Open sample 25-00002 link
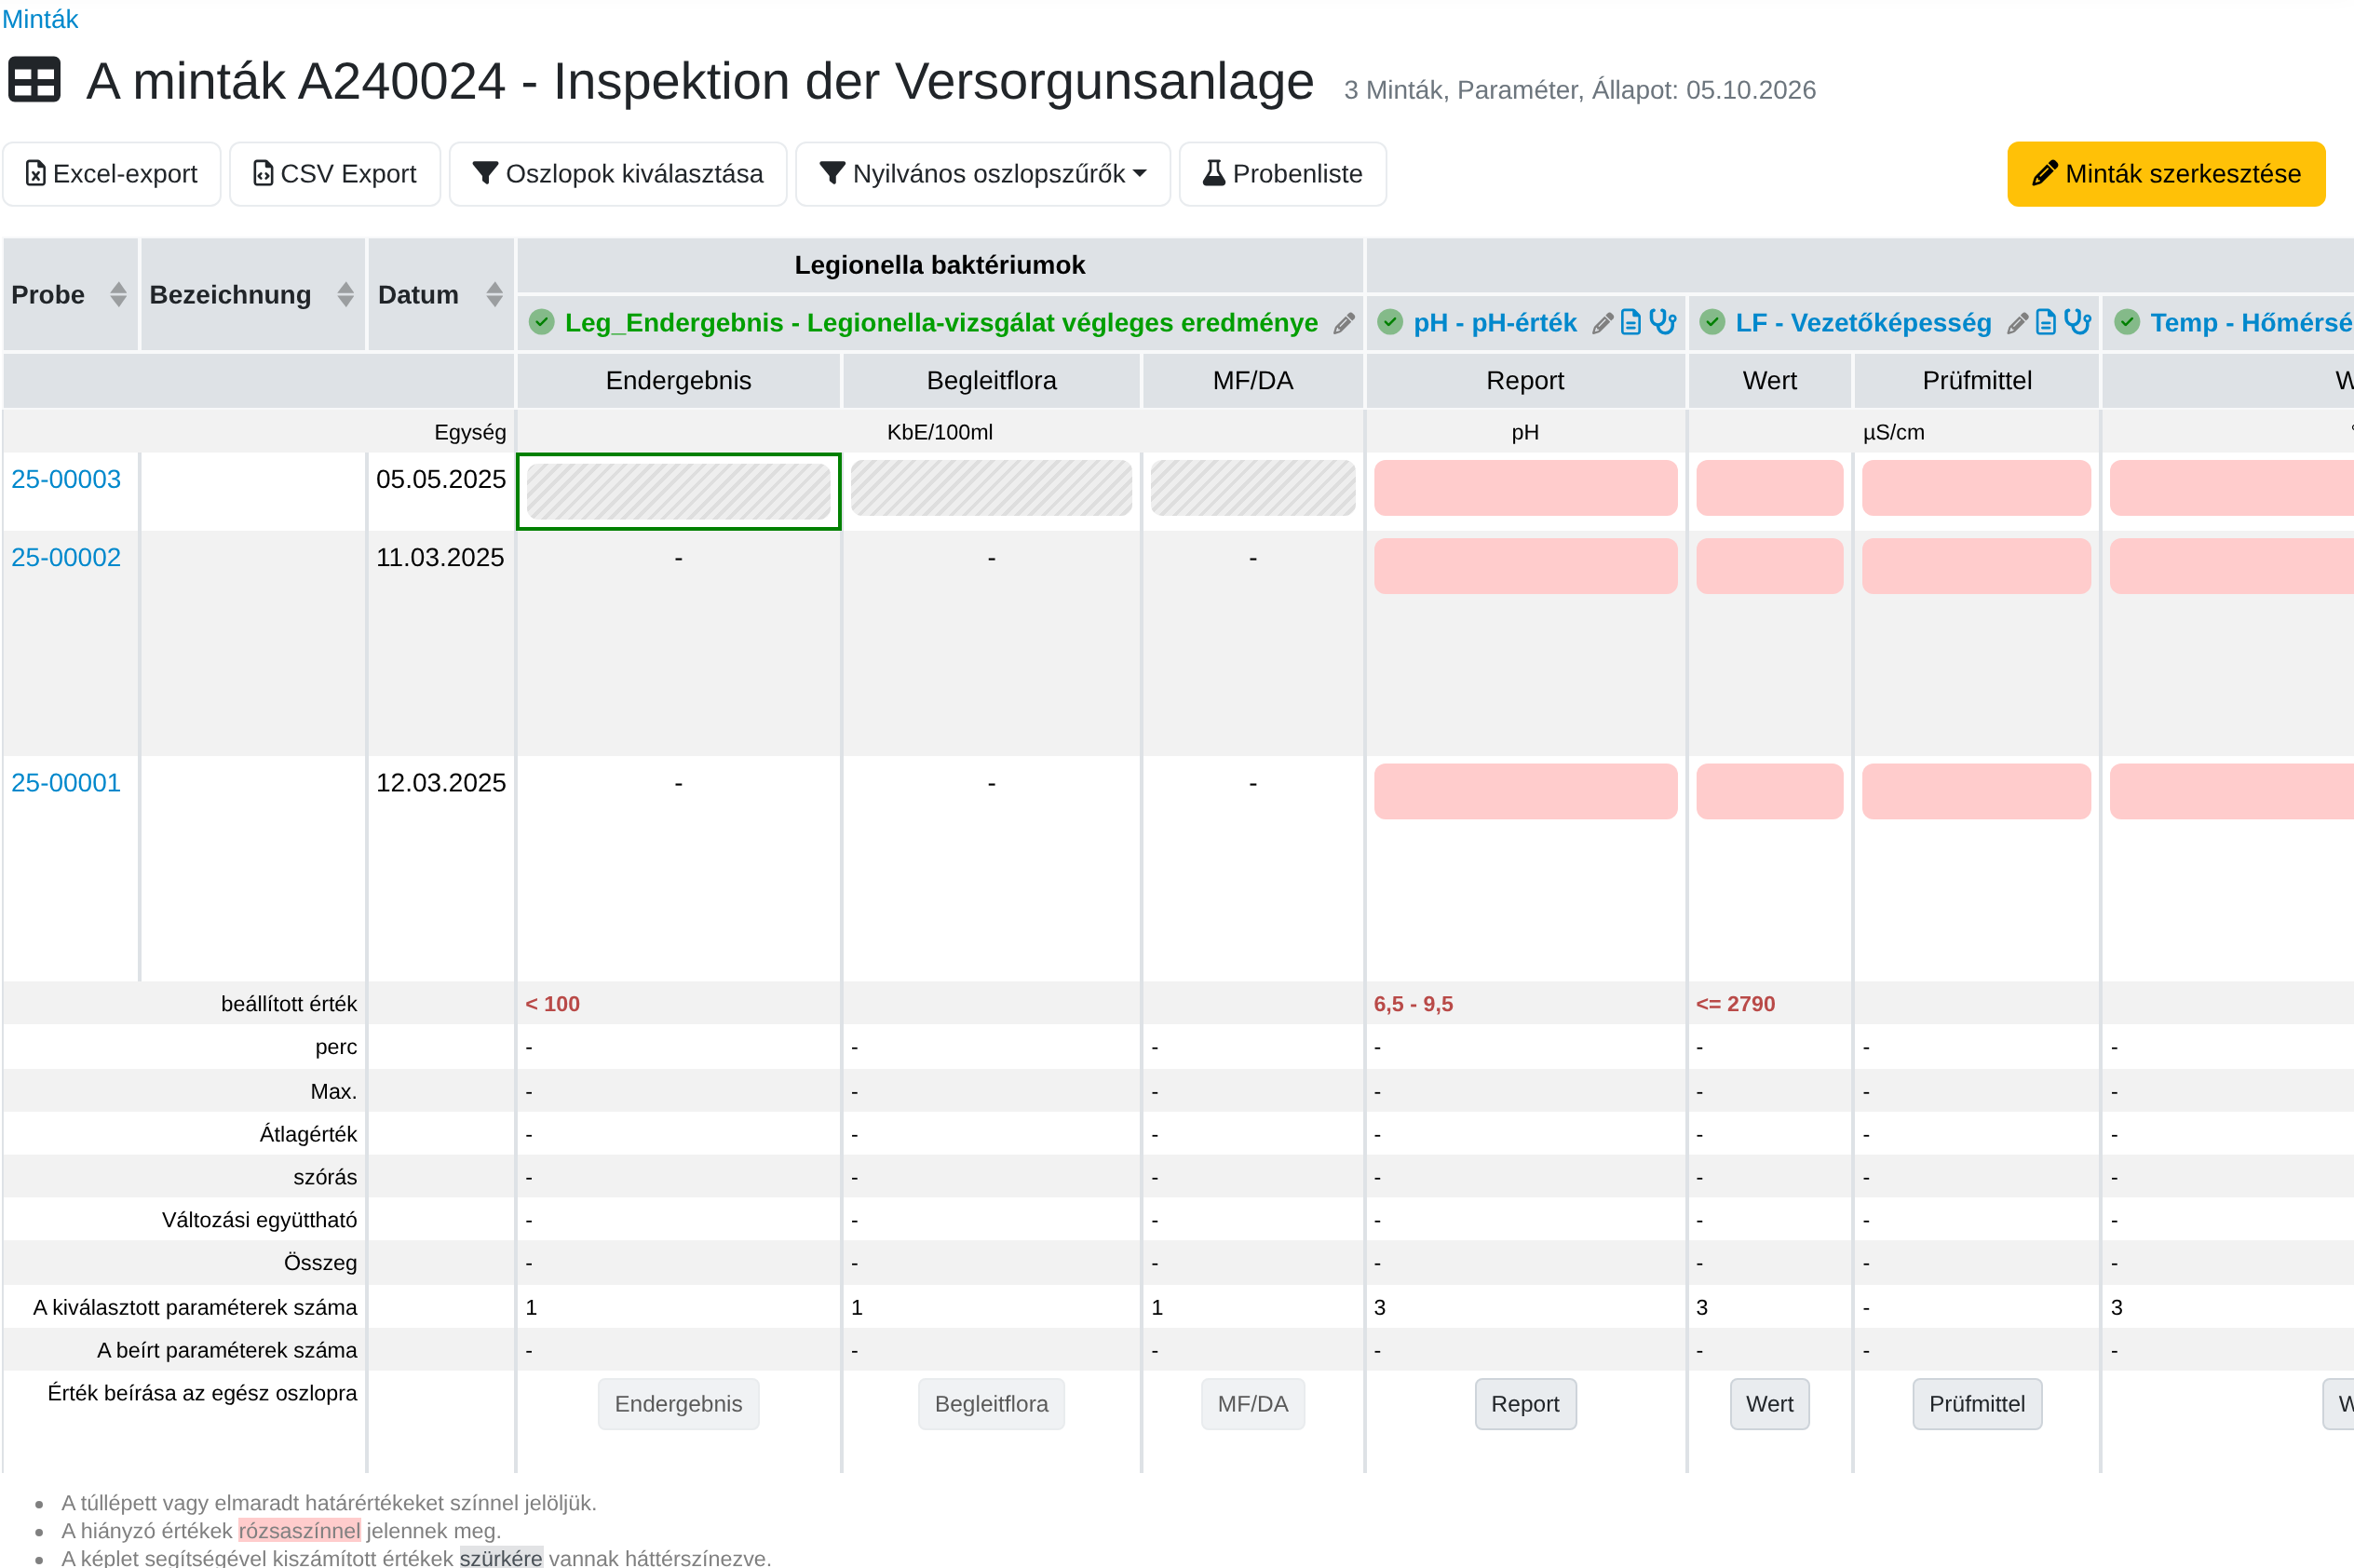Screen dimensions: 2354x1568 66,558
